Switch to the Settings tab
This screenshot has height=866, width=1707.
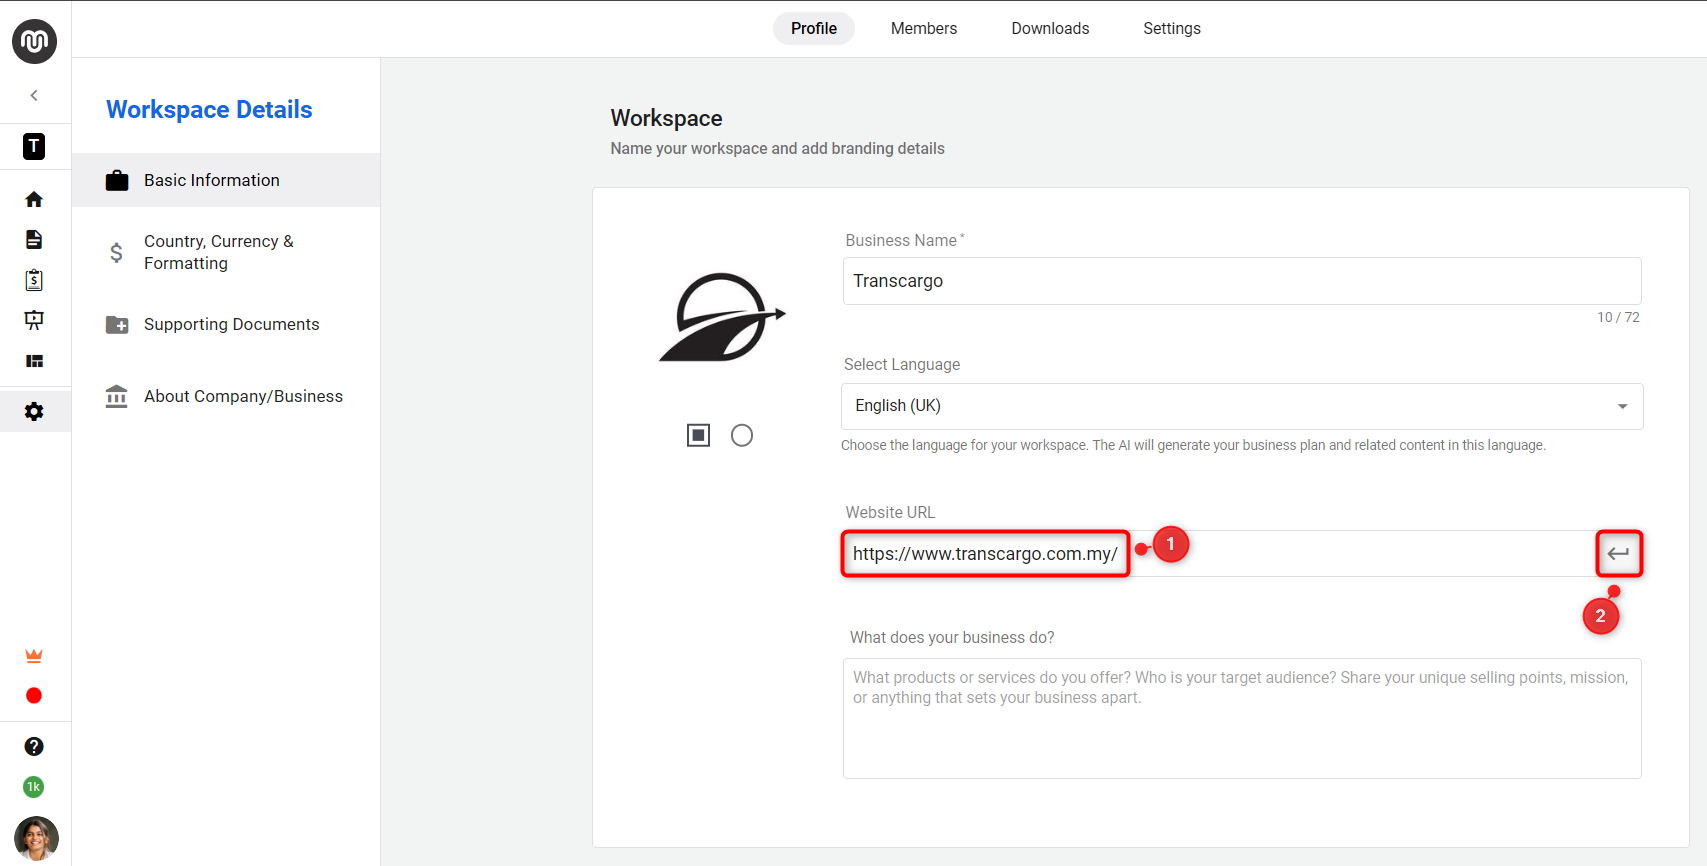click(x=1172, y=28)
